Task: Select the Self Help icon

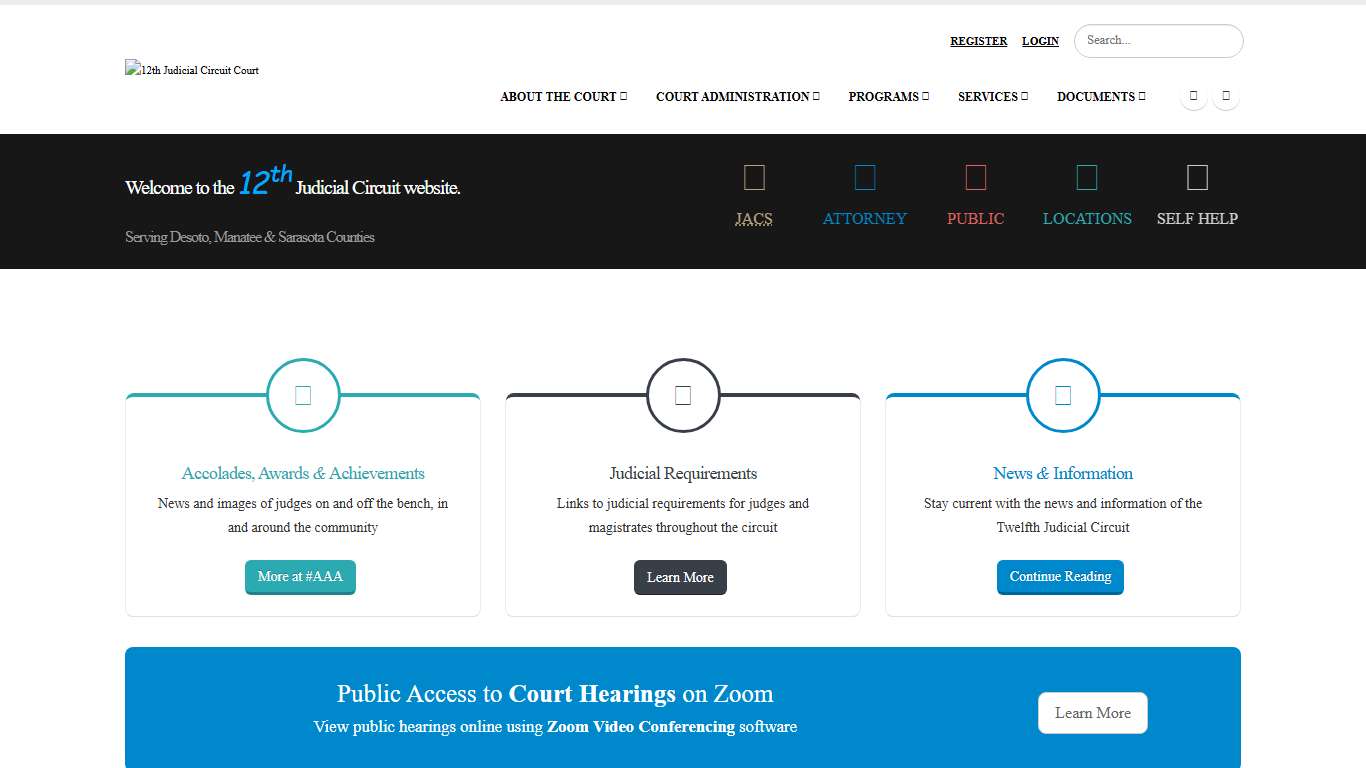Action: pyautogui.click(x=1197, y=176)
